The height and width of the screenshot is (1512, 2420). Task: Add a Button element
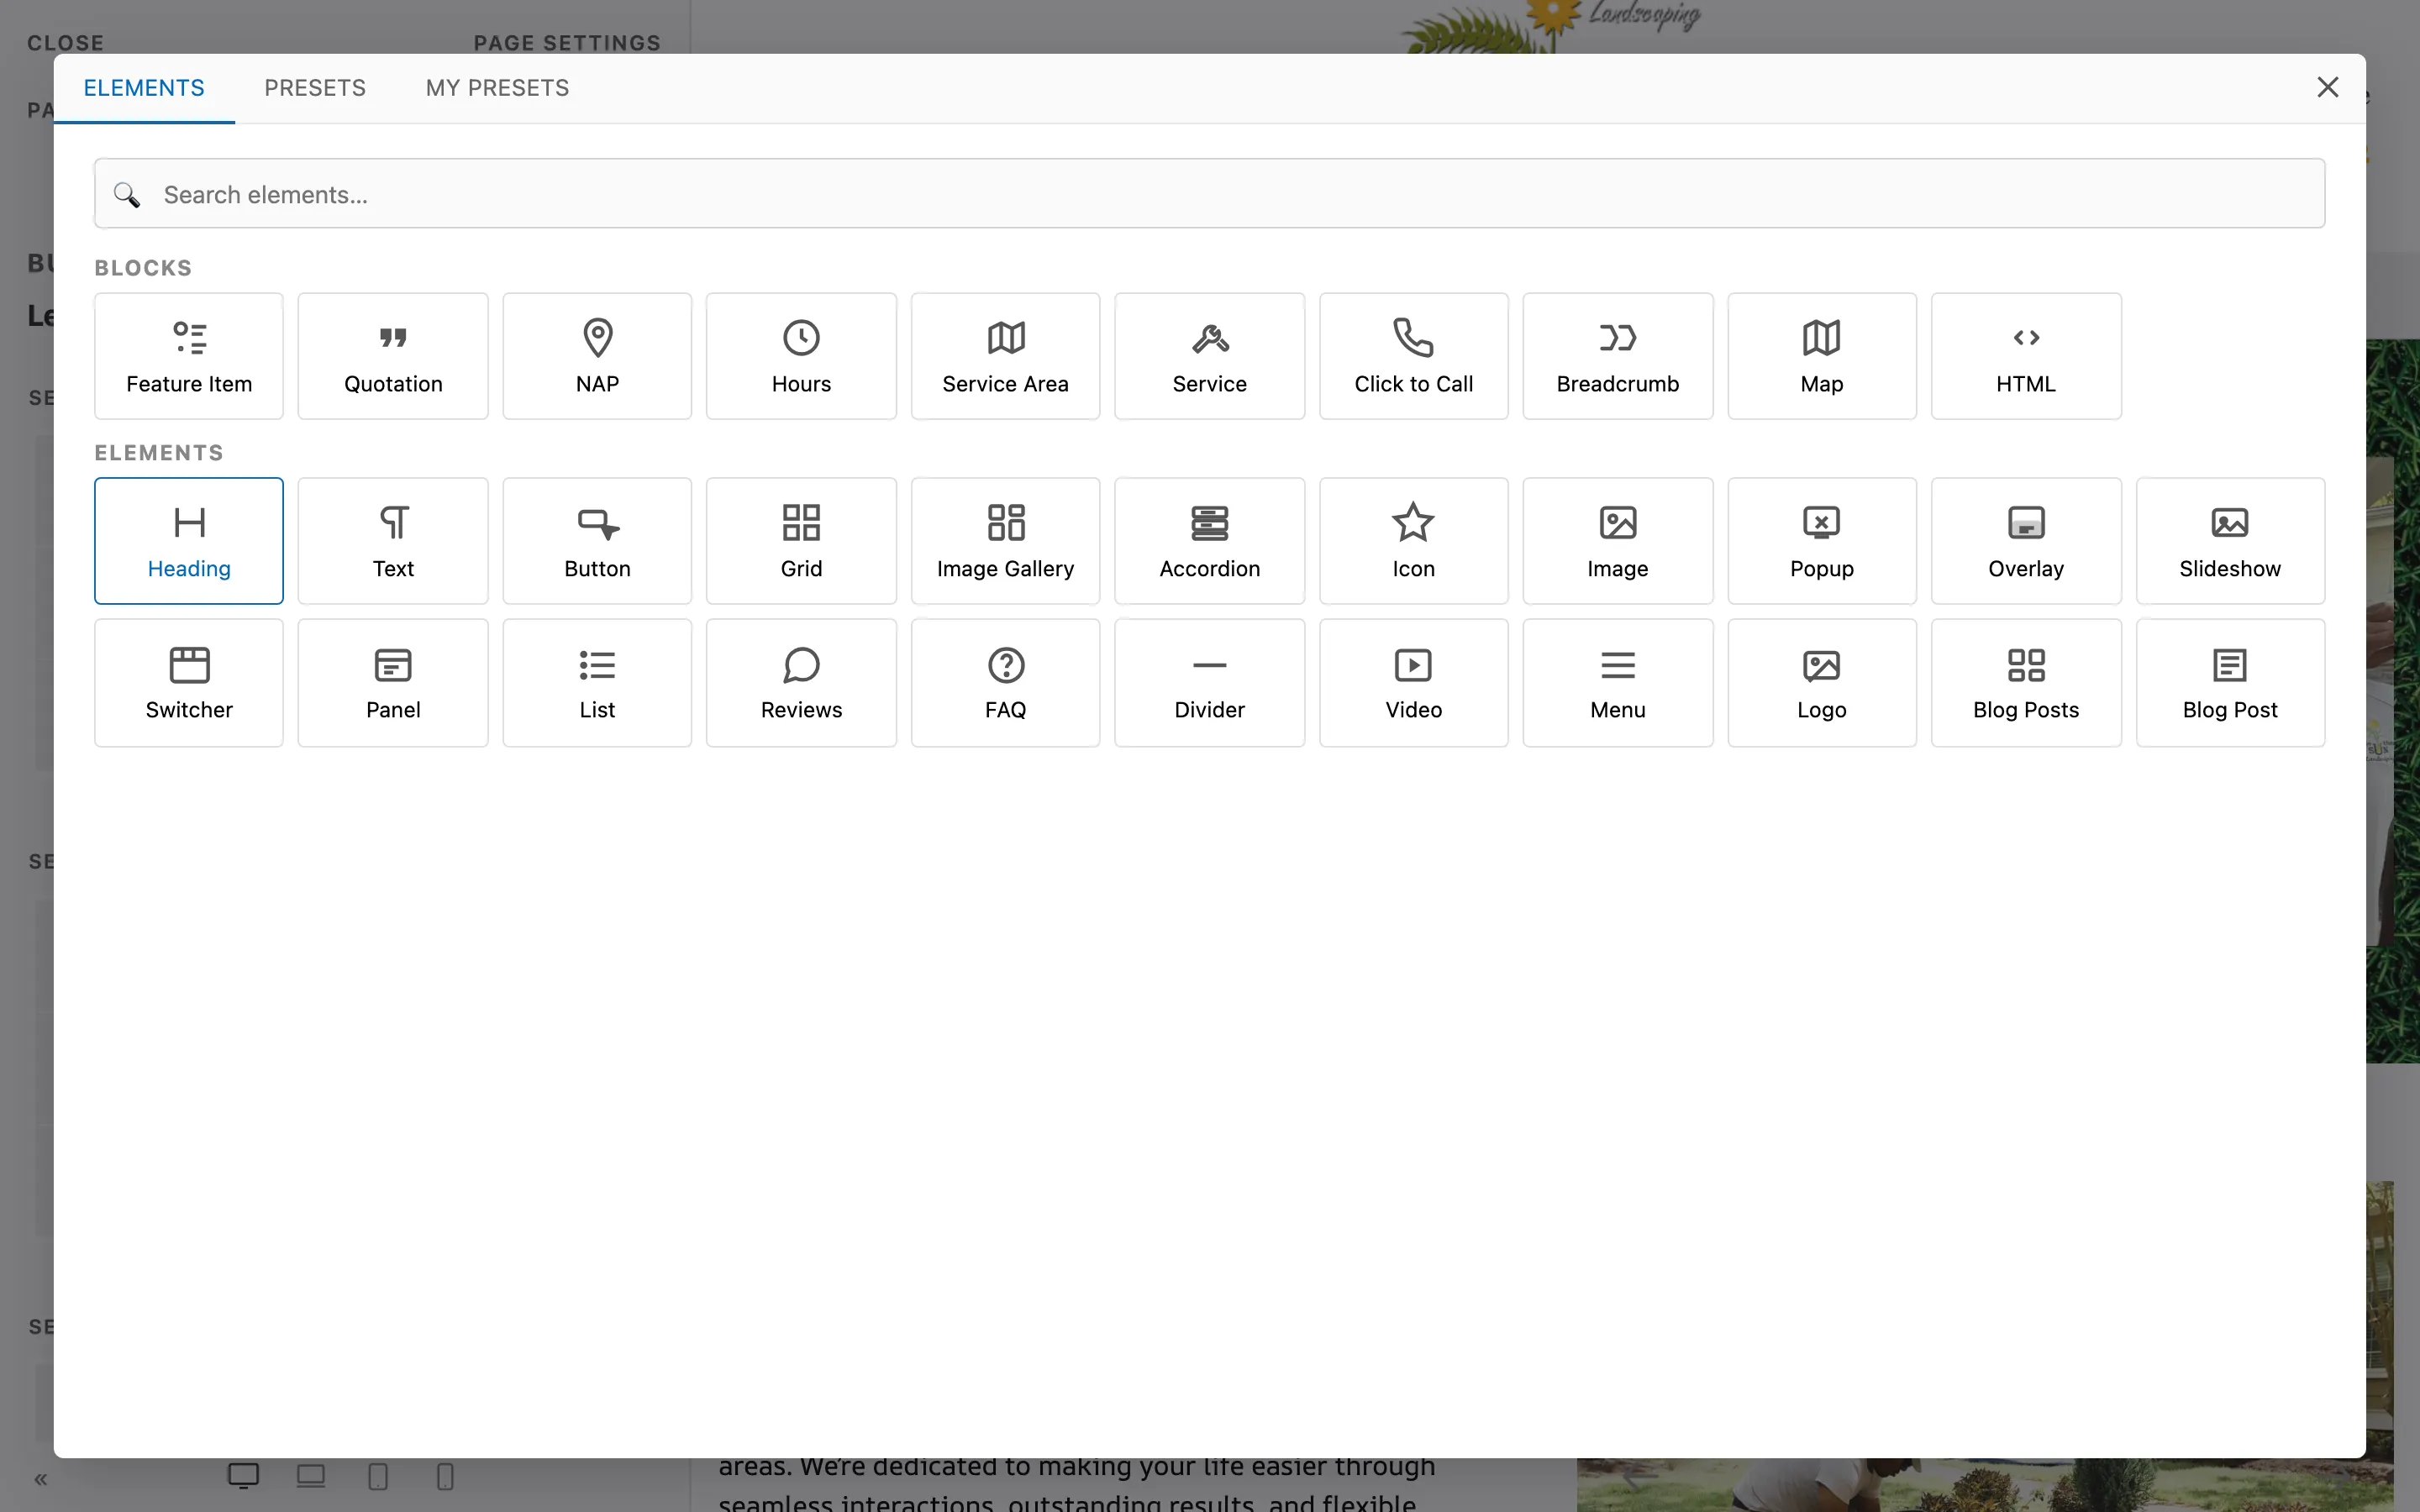pos(597,541)
